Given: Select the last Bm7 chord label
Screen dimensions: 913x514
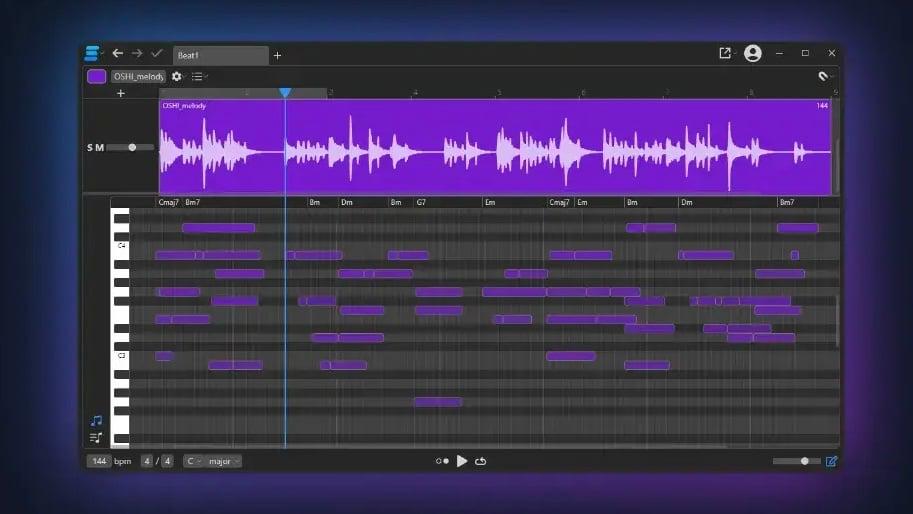Looking at the screenshot, I should coord(787,203).
